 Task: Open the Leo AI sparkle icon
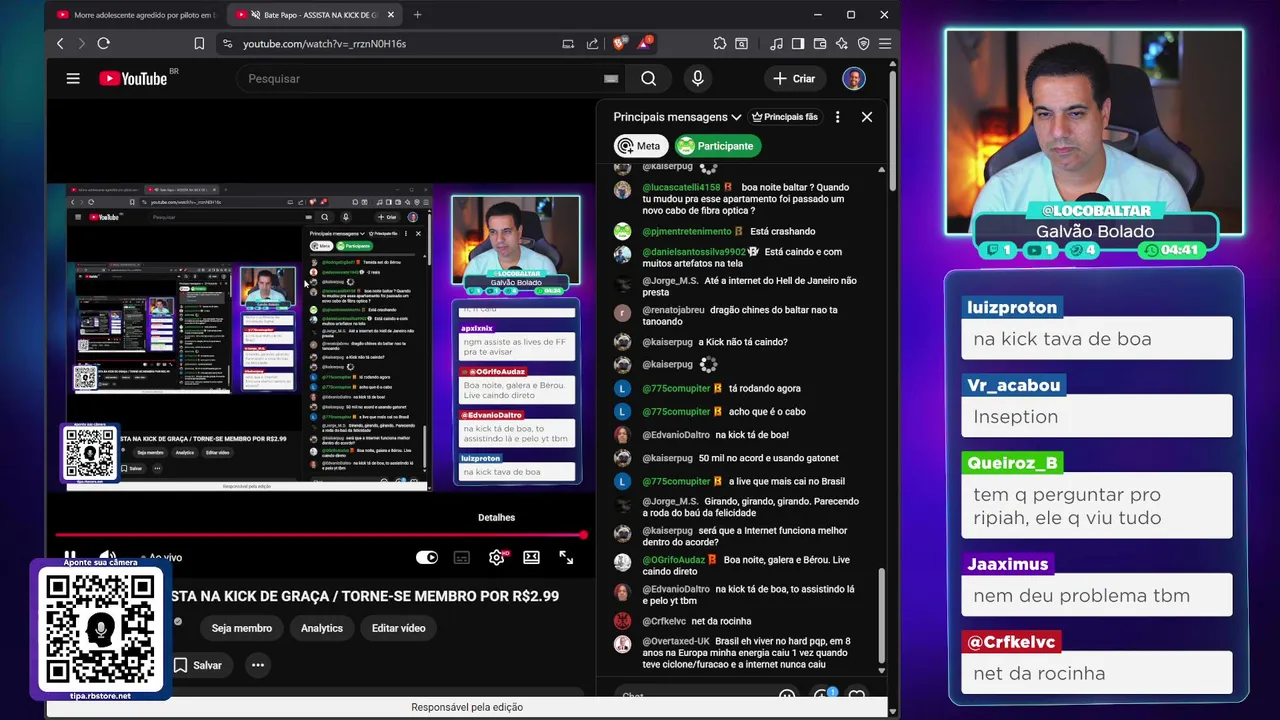click(841, 44)
